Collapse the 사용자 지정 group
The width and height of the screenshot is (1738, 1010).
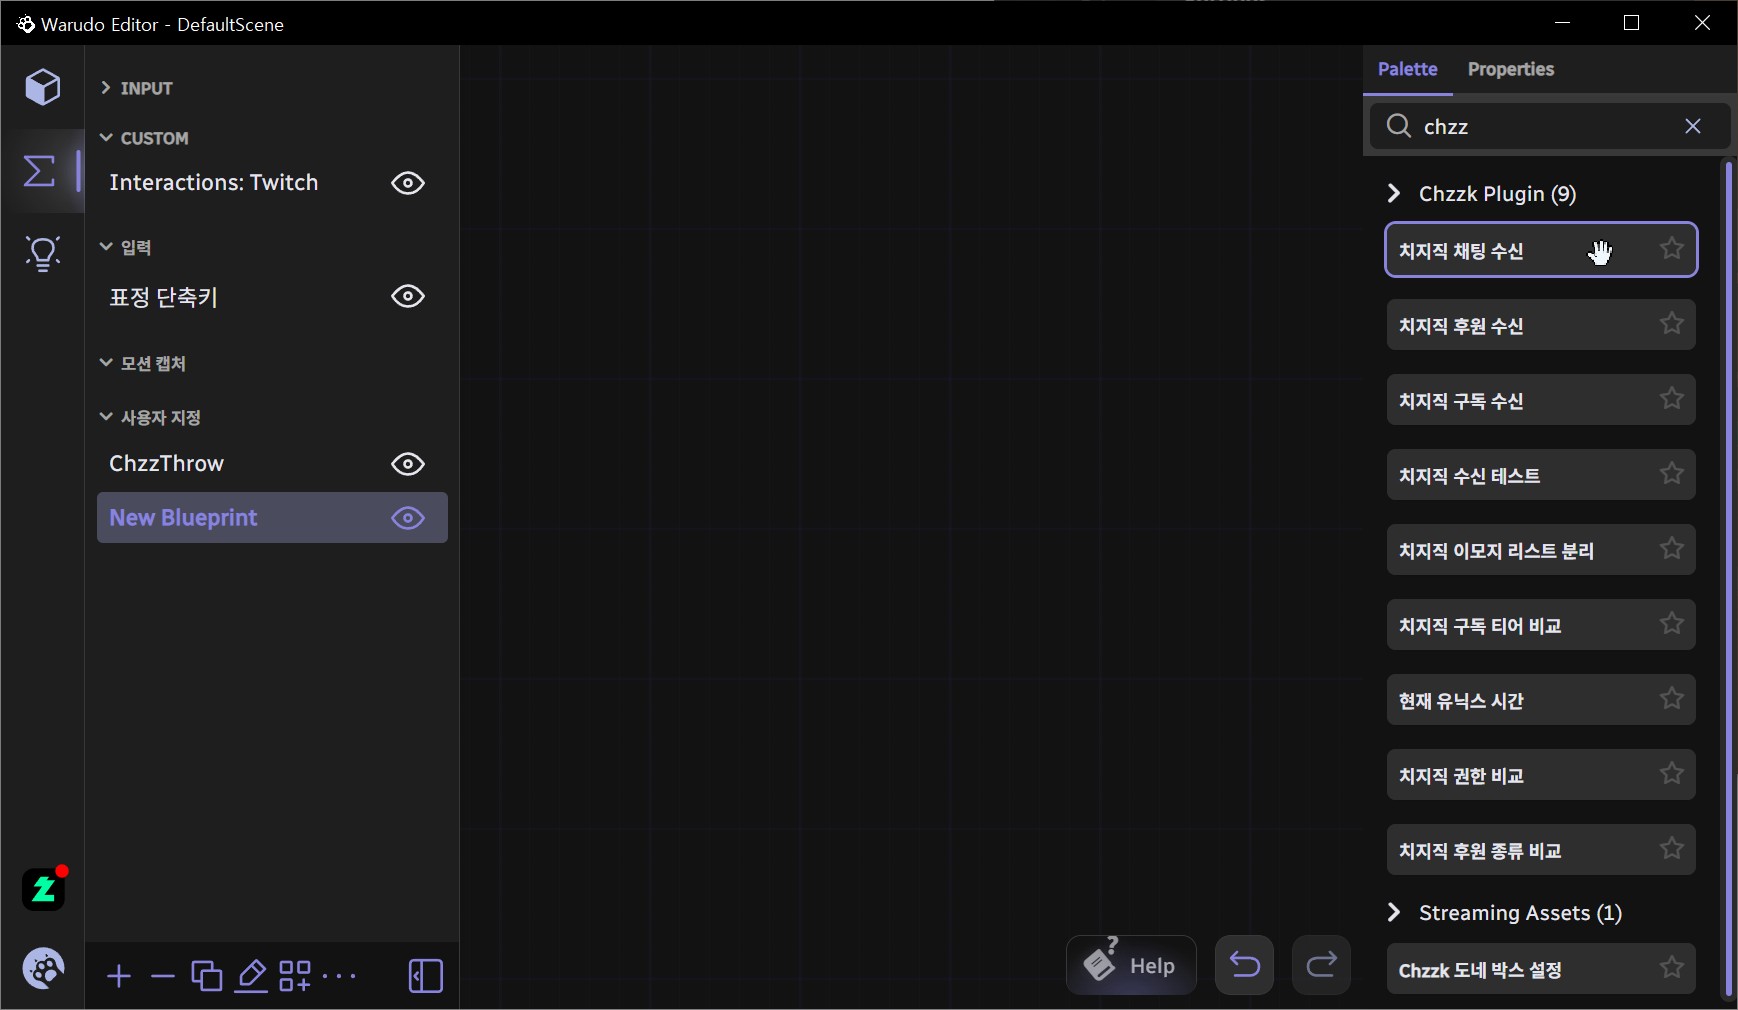[150, 417]
